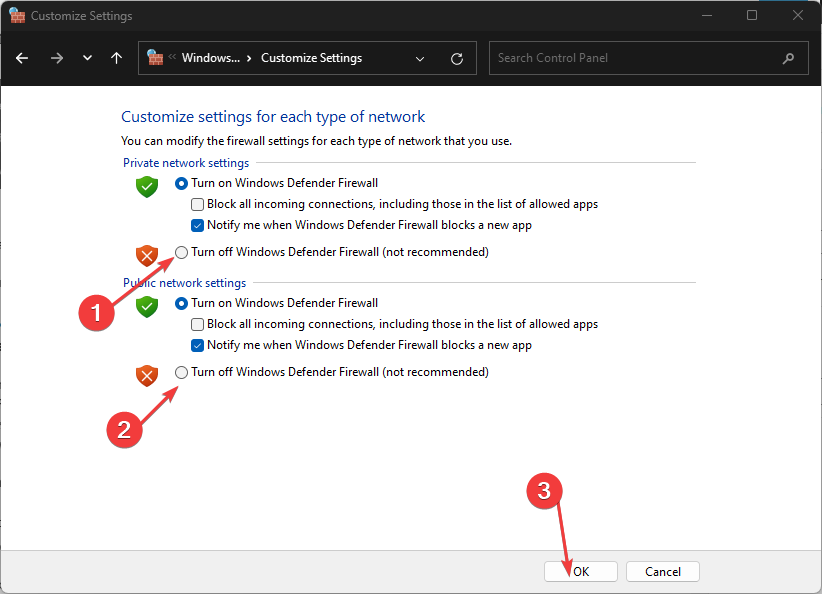Go up one level arrow
Viewport: 822px width, 594px height.
(x=116, y=58)
